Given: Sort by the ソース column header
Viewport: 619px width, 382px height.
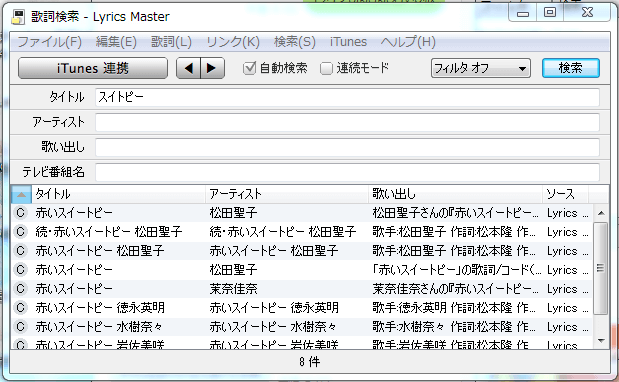Looking at the screenshot, I should [x=566, y=194].
